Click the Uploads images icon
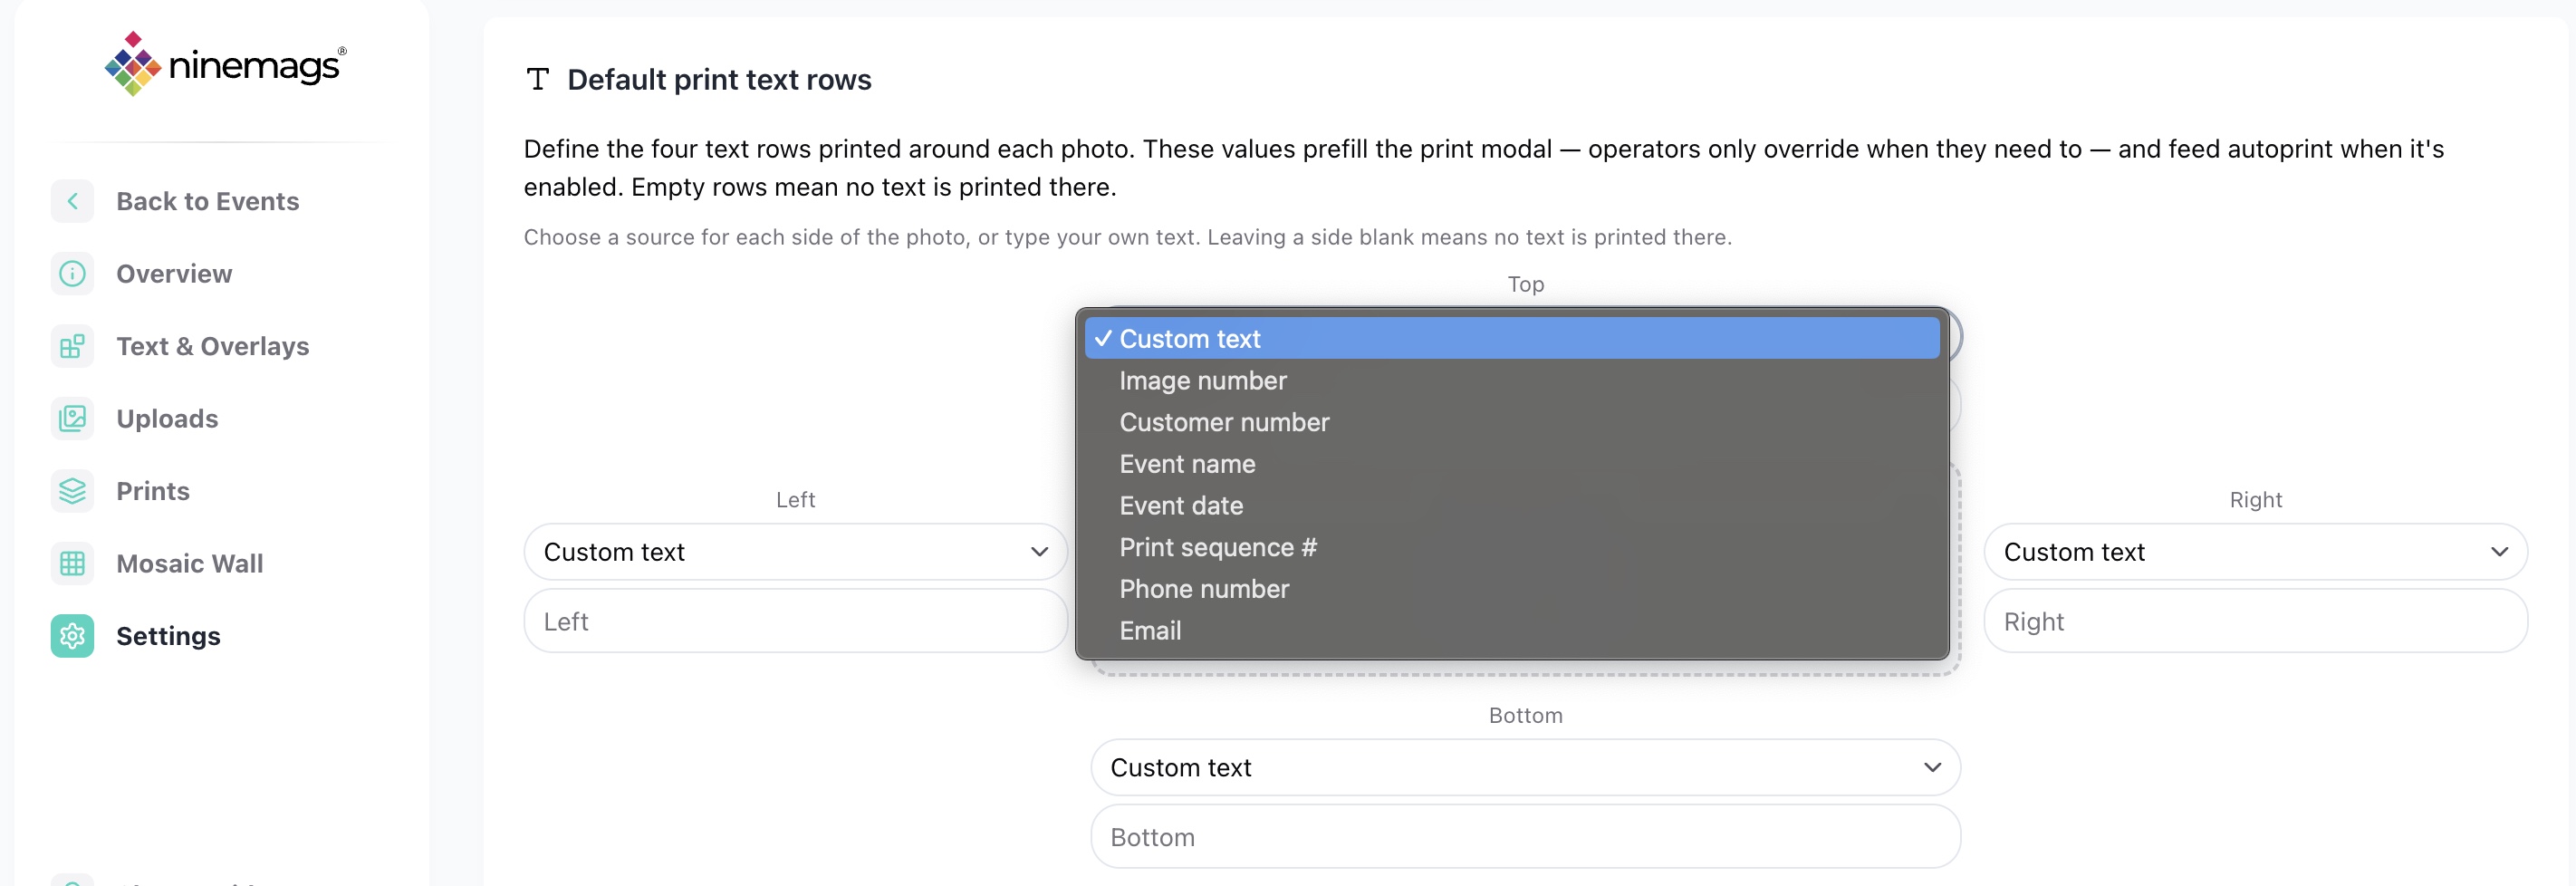The width and height of the screenshot is (2576, 886). click(x=72, y=419)
